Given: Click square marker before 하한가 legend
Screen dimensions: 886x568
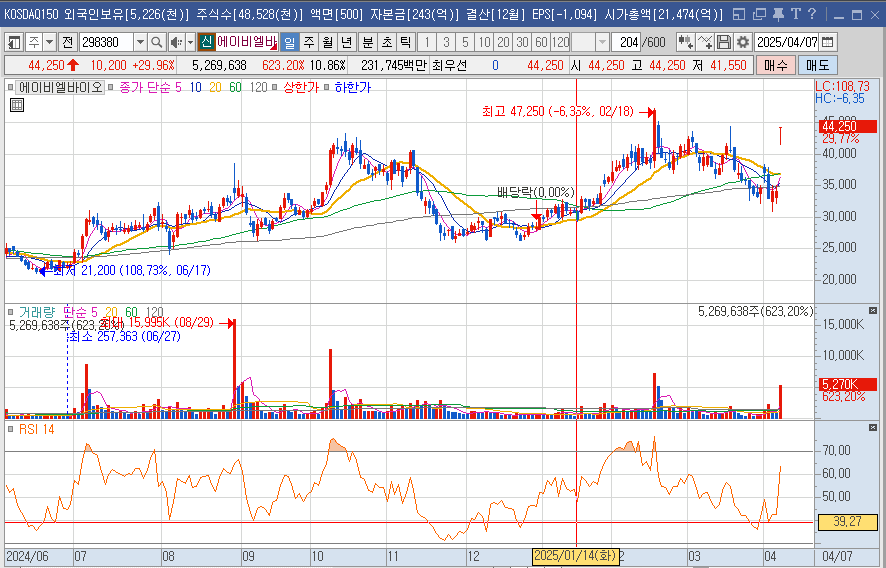Looking at the screenshot, I should point(327,88).
